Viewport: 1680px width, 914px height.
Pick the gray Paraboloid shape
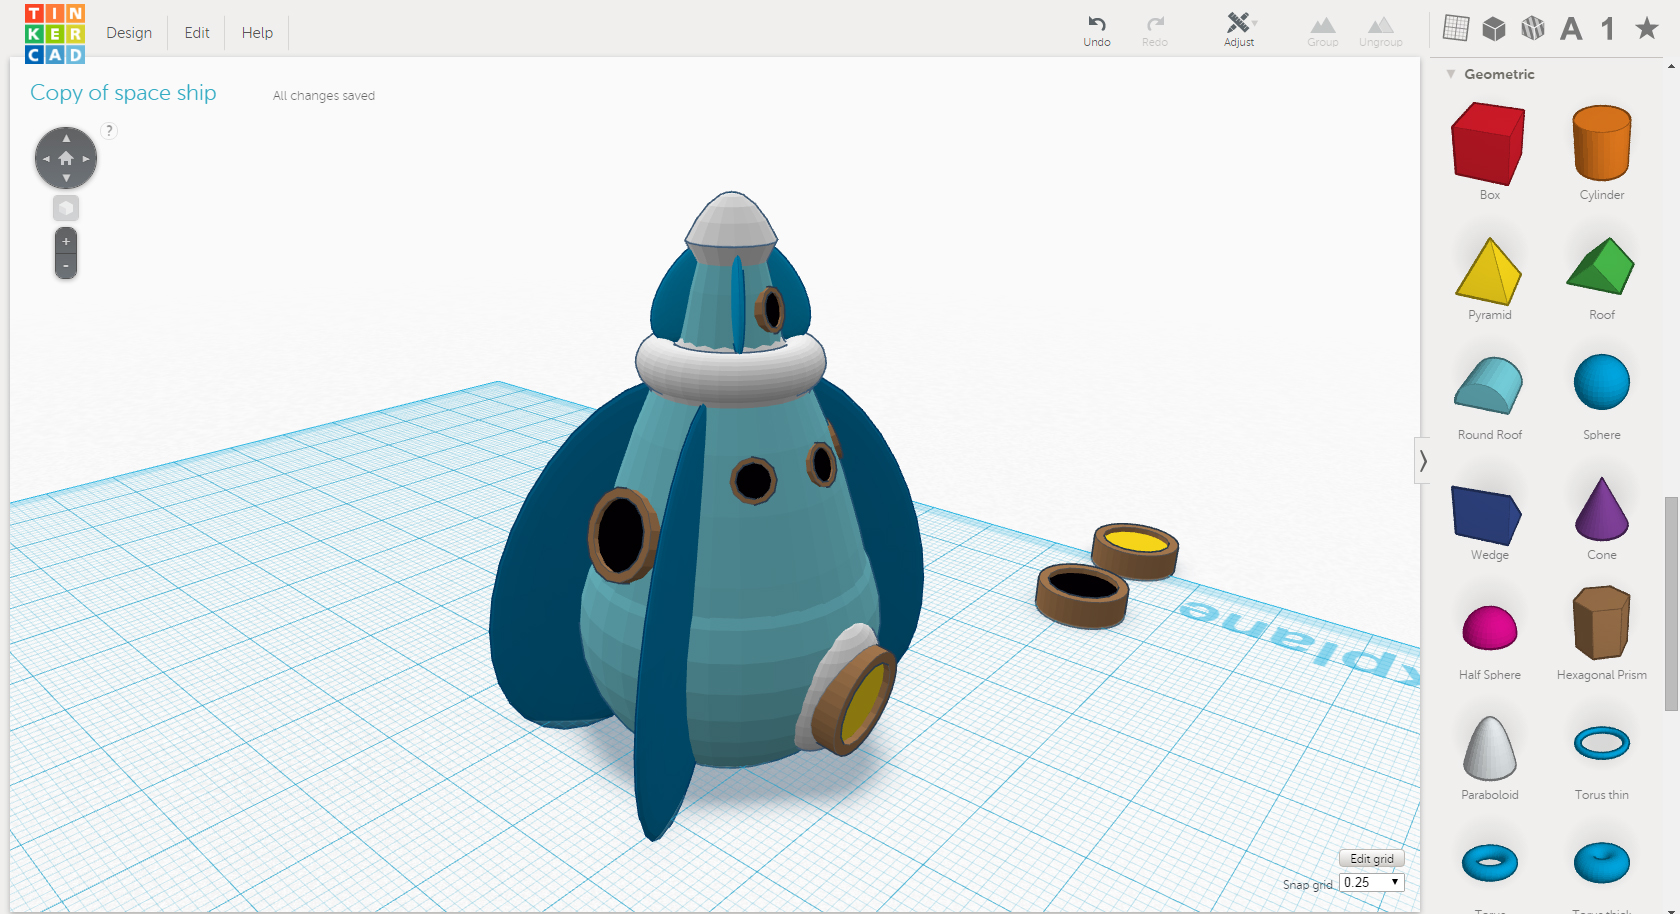click(x=1490, y=748)
